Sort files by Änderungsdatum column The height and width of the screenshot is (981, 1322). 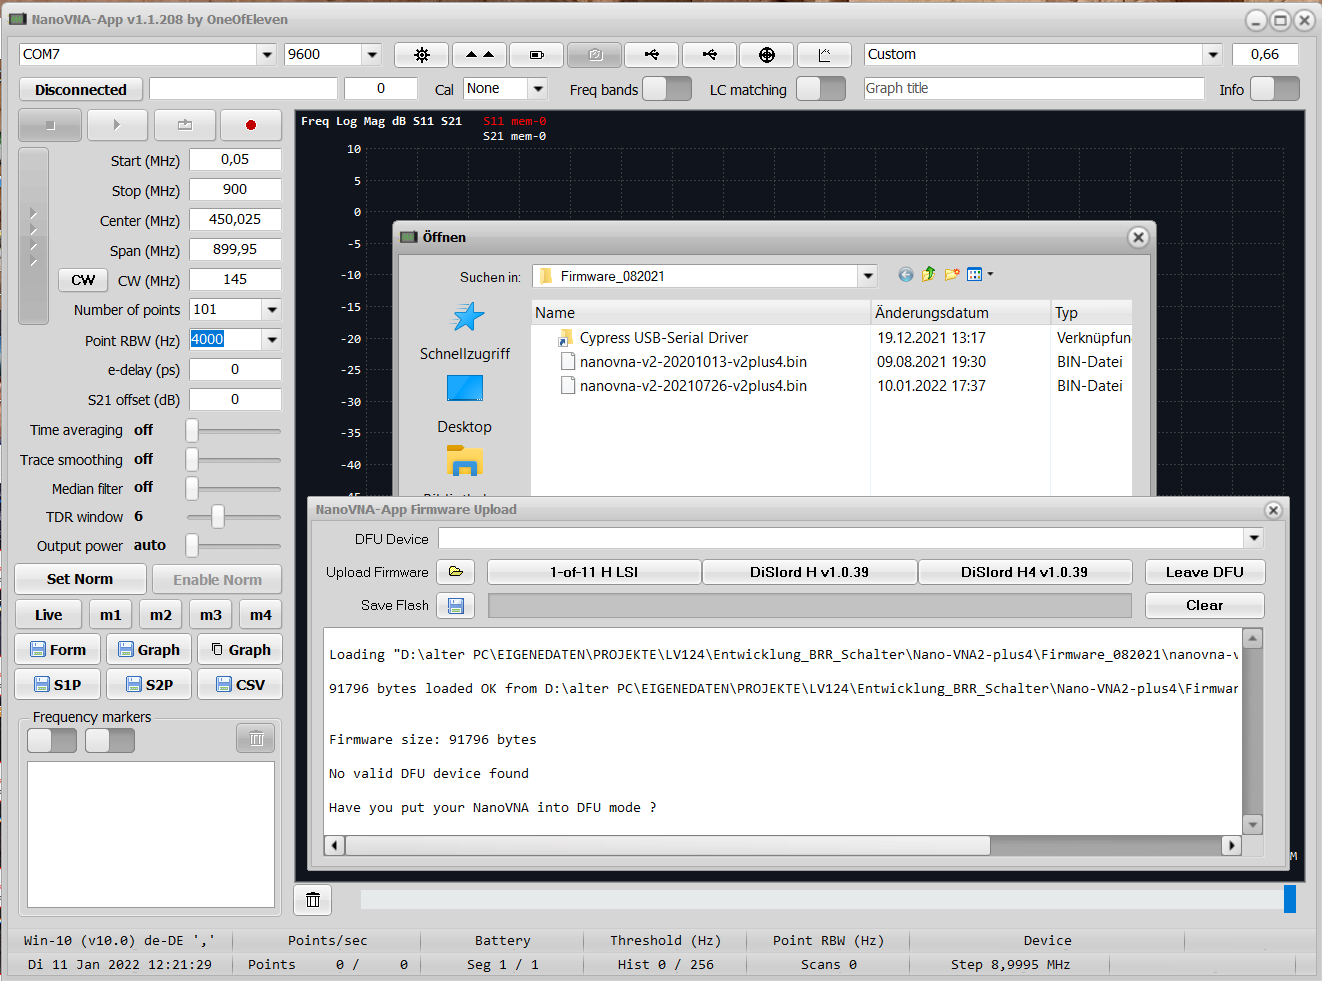961,313
